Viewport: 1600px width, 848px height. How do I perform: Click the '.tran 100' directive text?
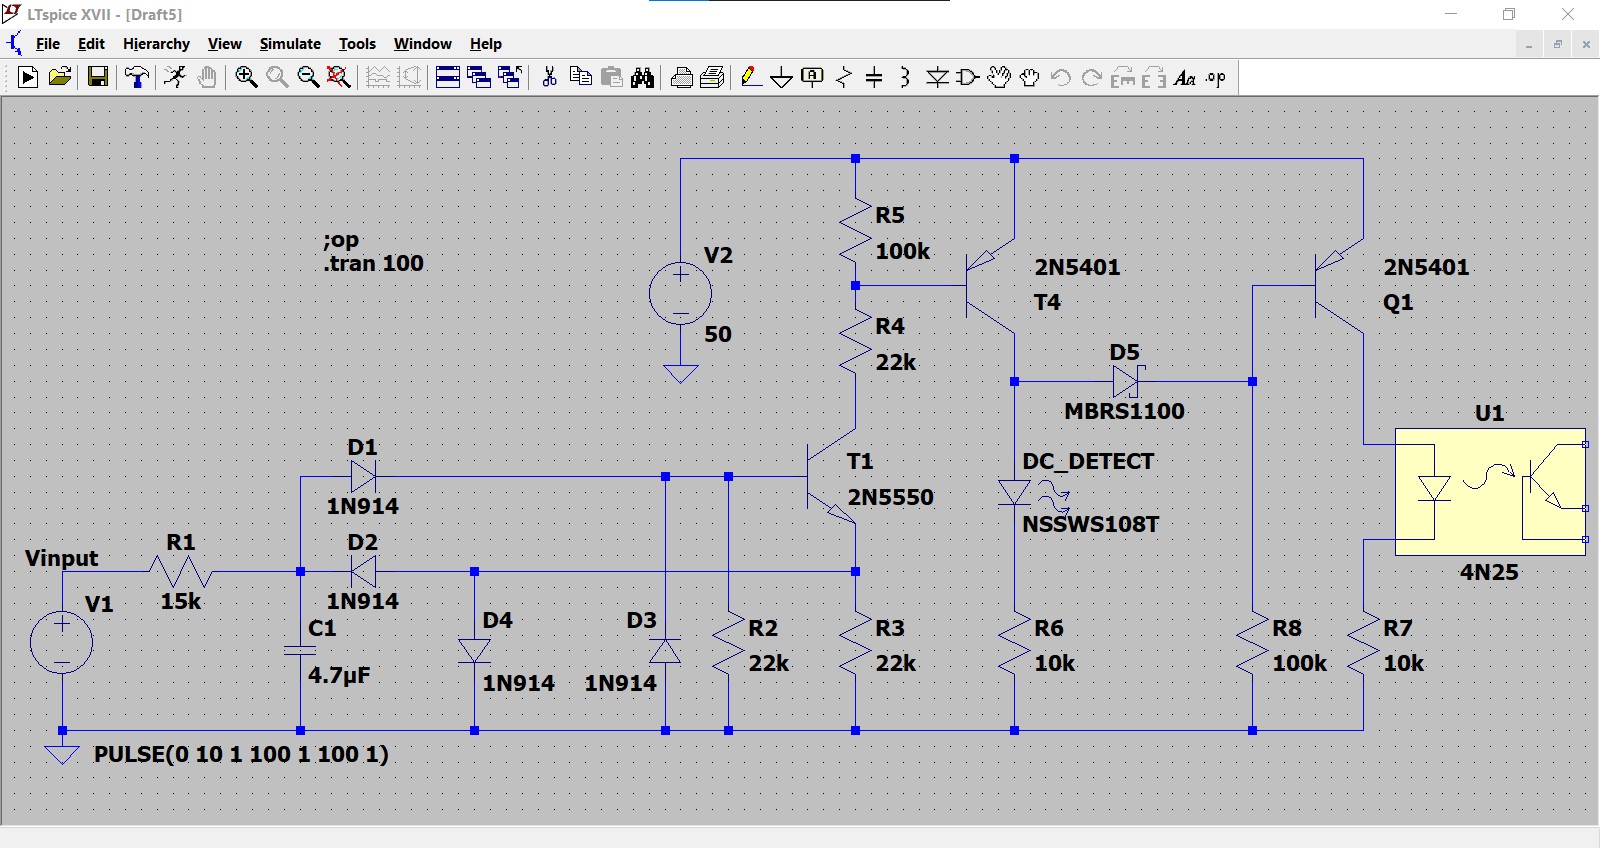tap(373, 263)
